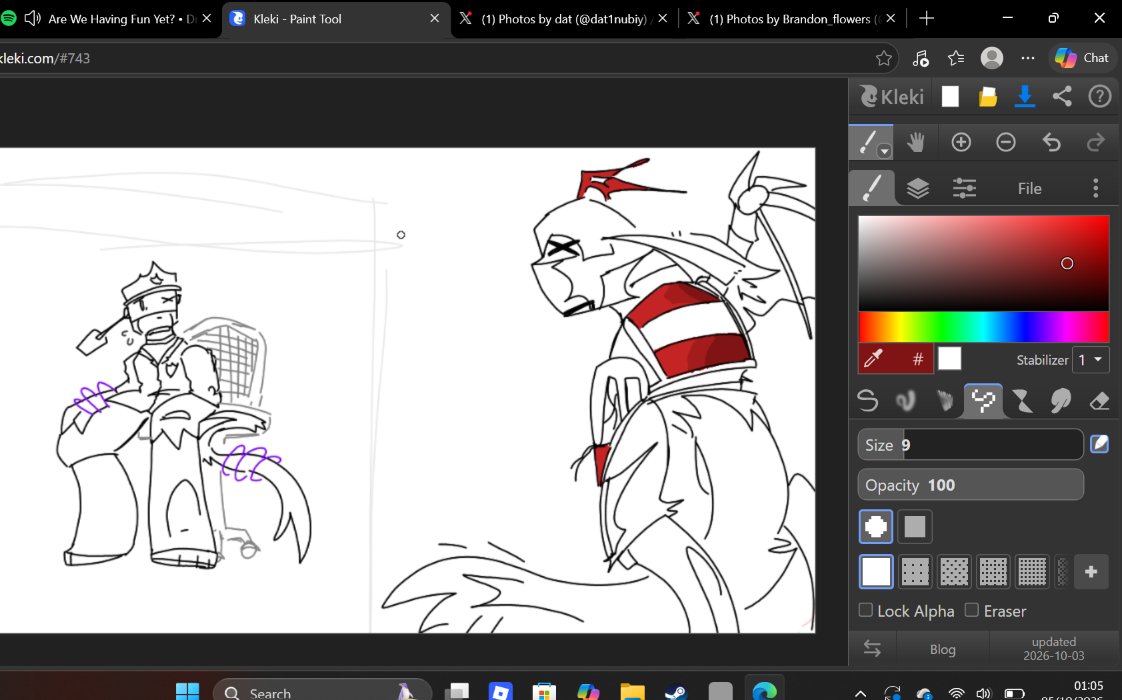Open a new browser tab
Screen dimensions: 1122x700
926,19
